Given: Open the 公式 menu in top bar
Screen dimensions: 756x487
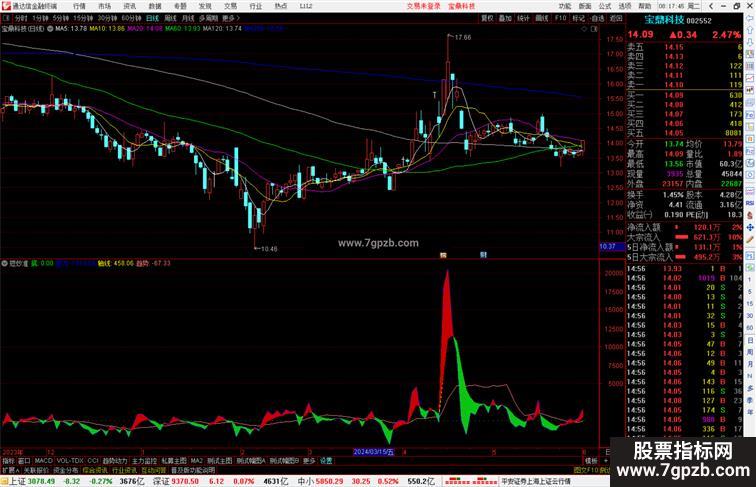Looking at the screenshot, I should point(605,6).
